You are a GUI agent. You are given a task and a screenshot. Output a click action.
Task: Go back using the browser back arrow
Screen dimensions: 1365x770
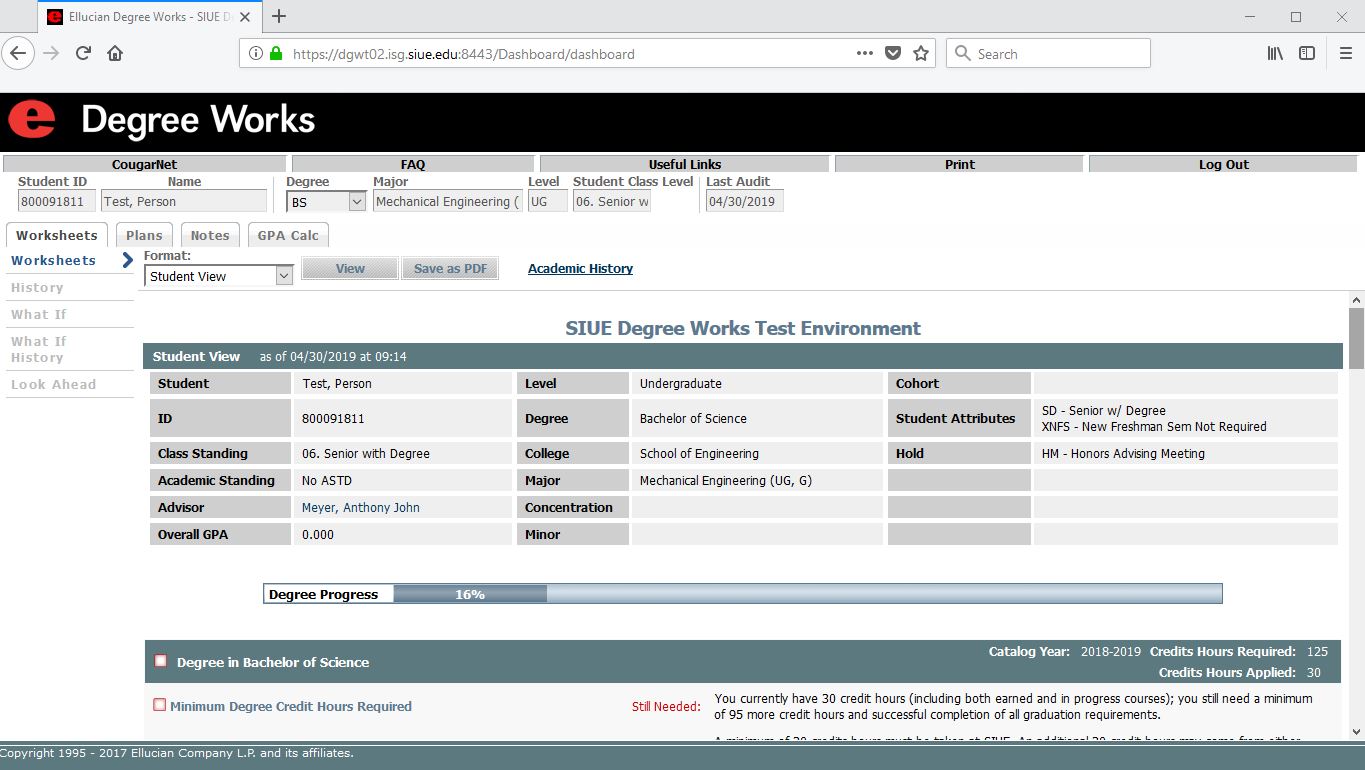(x=18, y=54)
